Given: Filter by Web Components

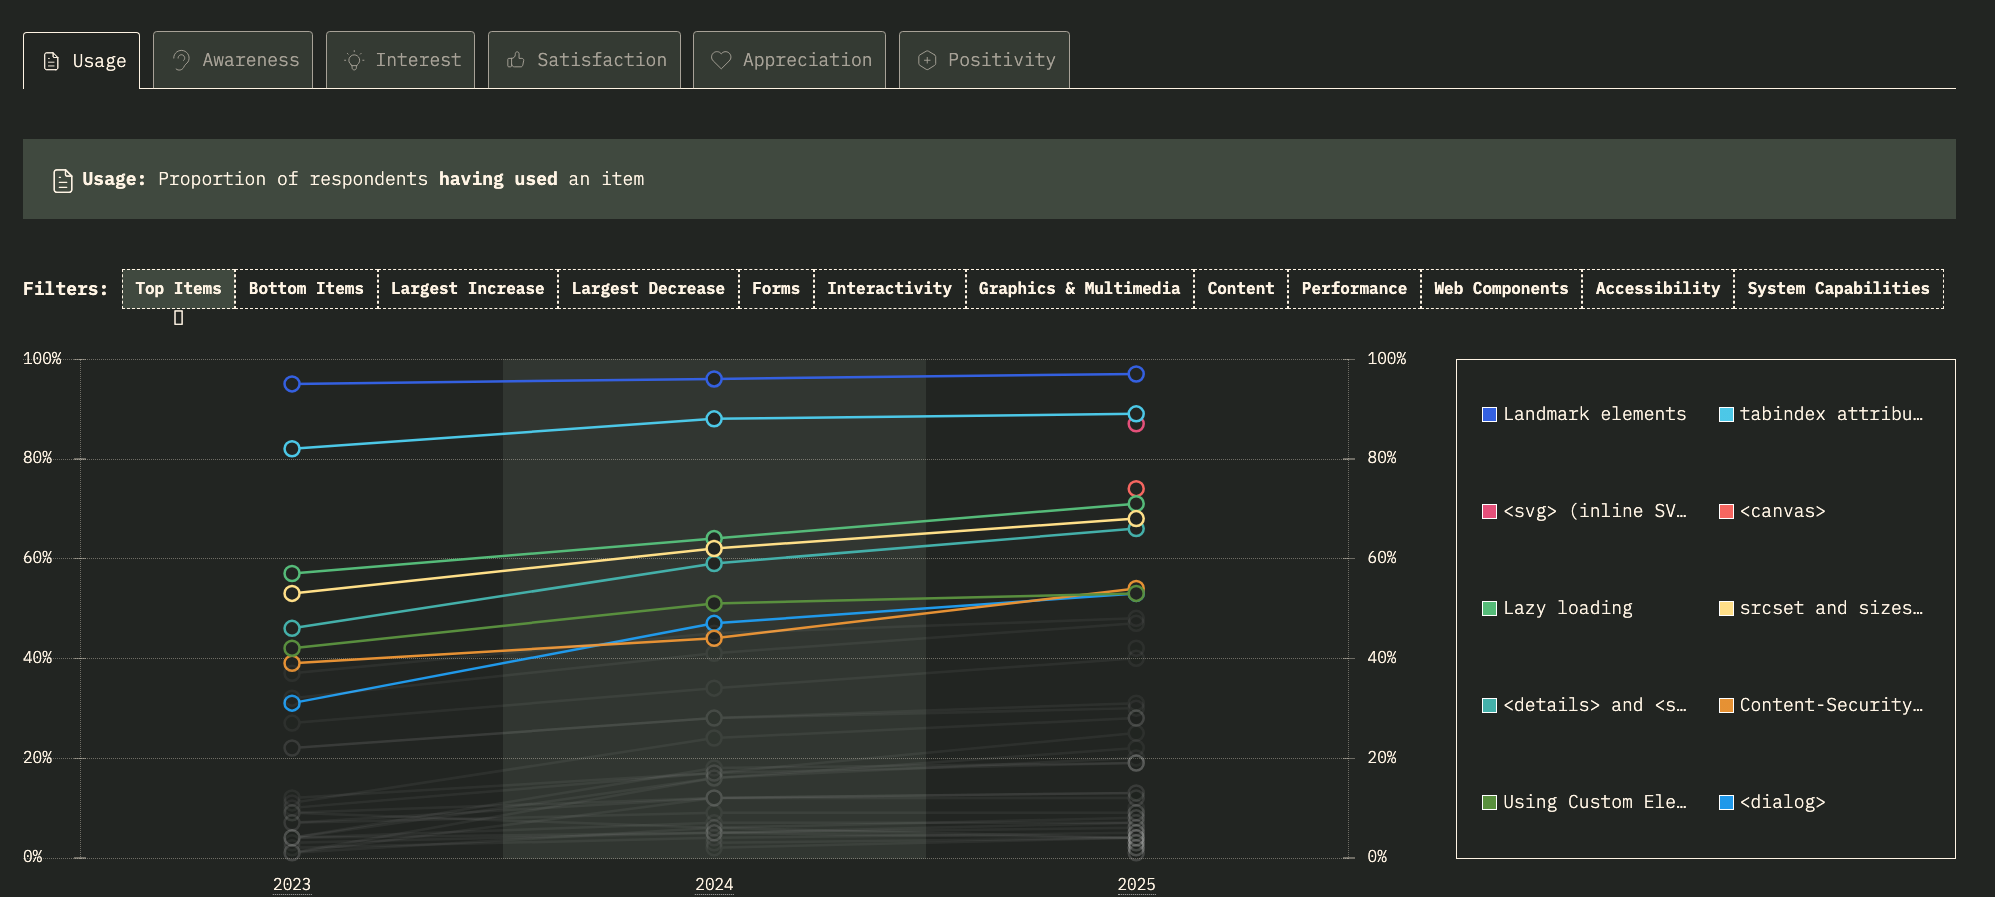Looking at the screenshot, I should (x=1500, y=289).
